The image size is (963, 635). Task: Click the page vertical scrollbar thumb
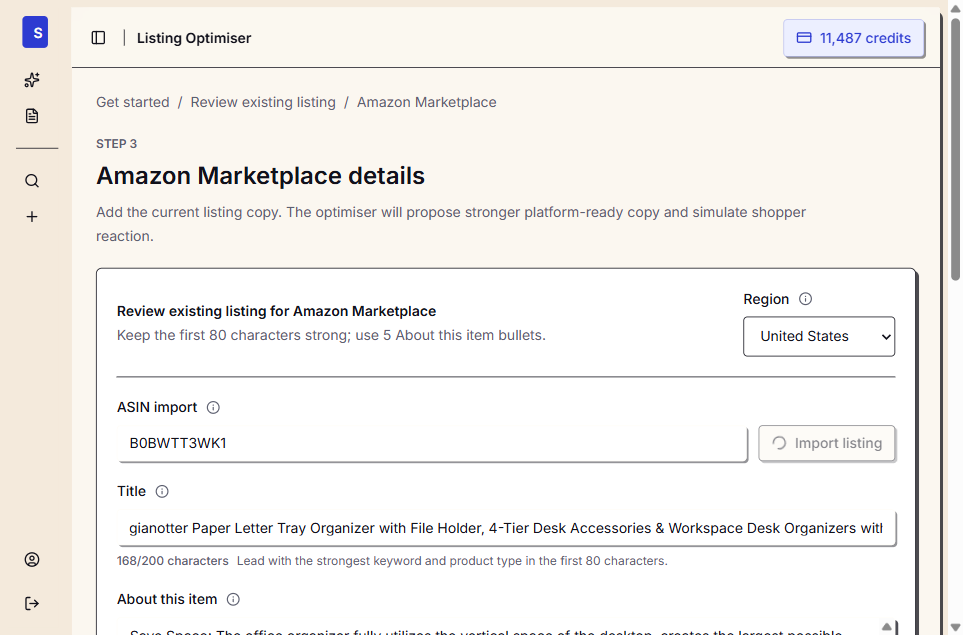[955, 149]
